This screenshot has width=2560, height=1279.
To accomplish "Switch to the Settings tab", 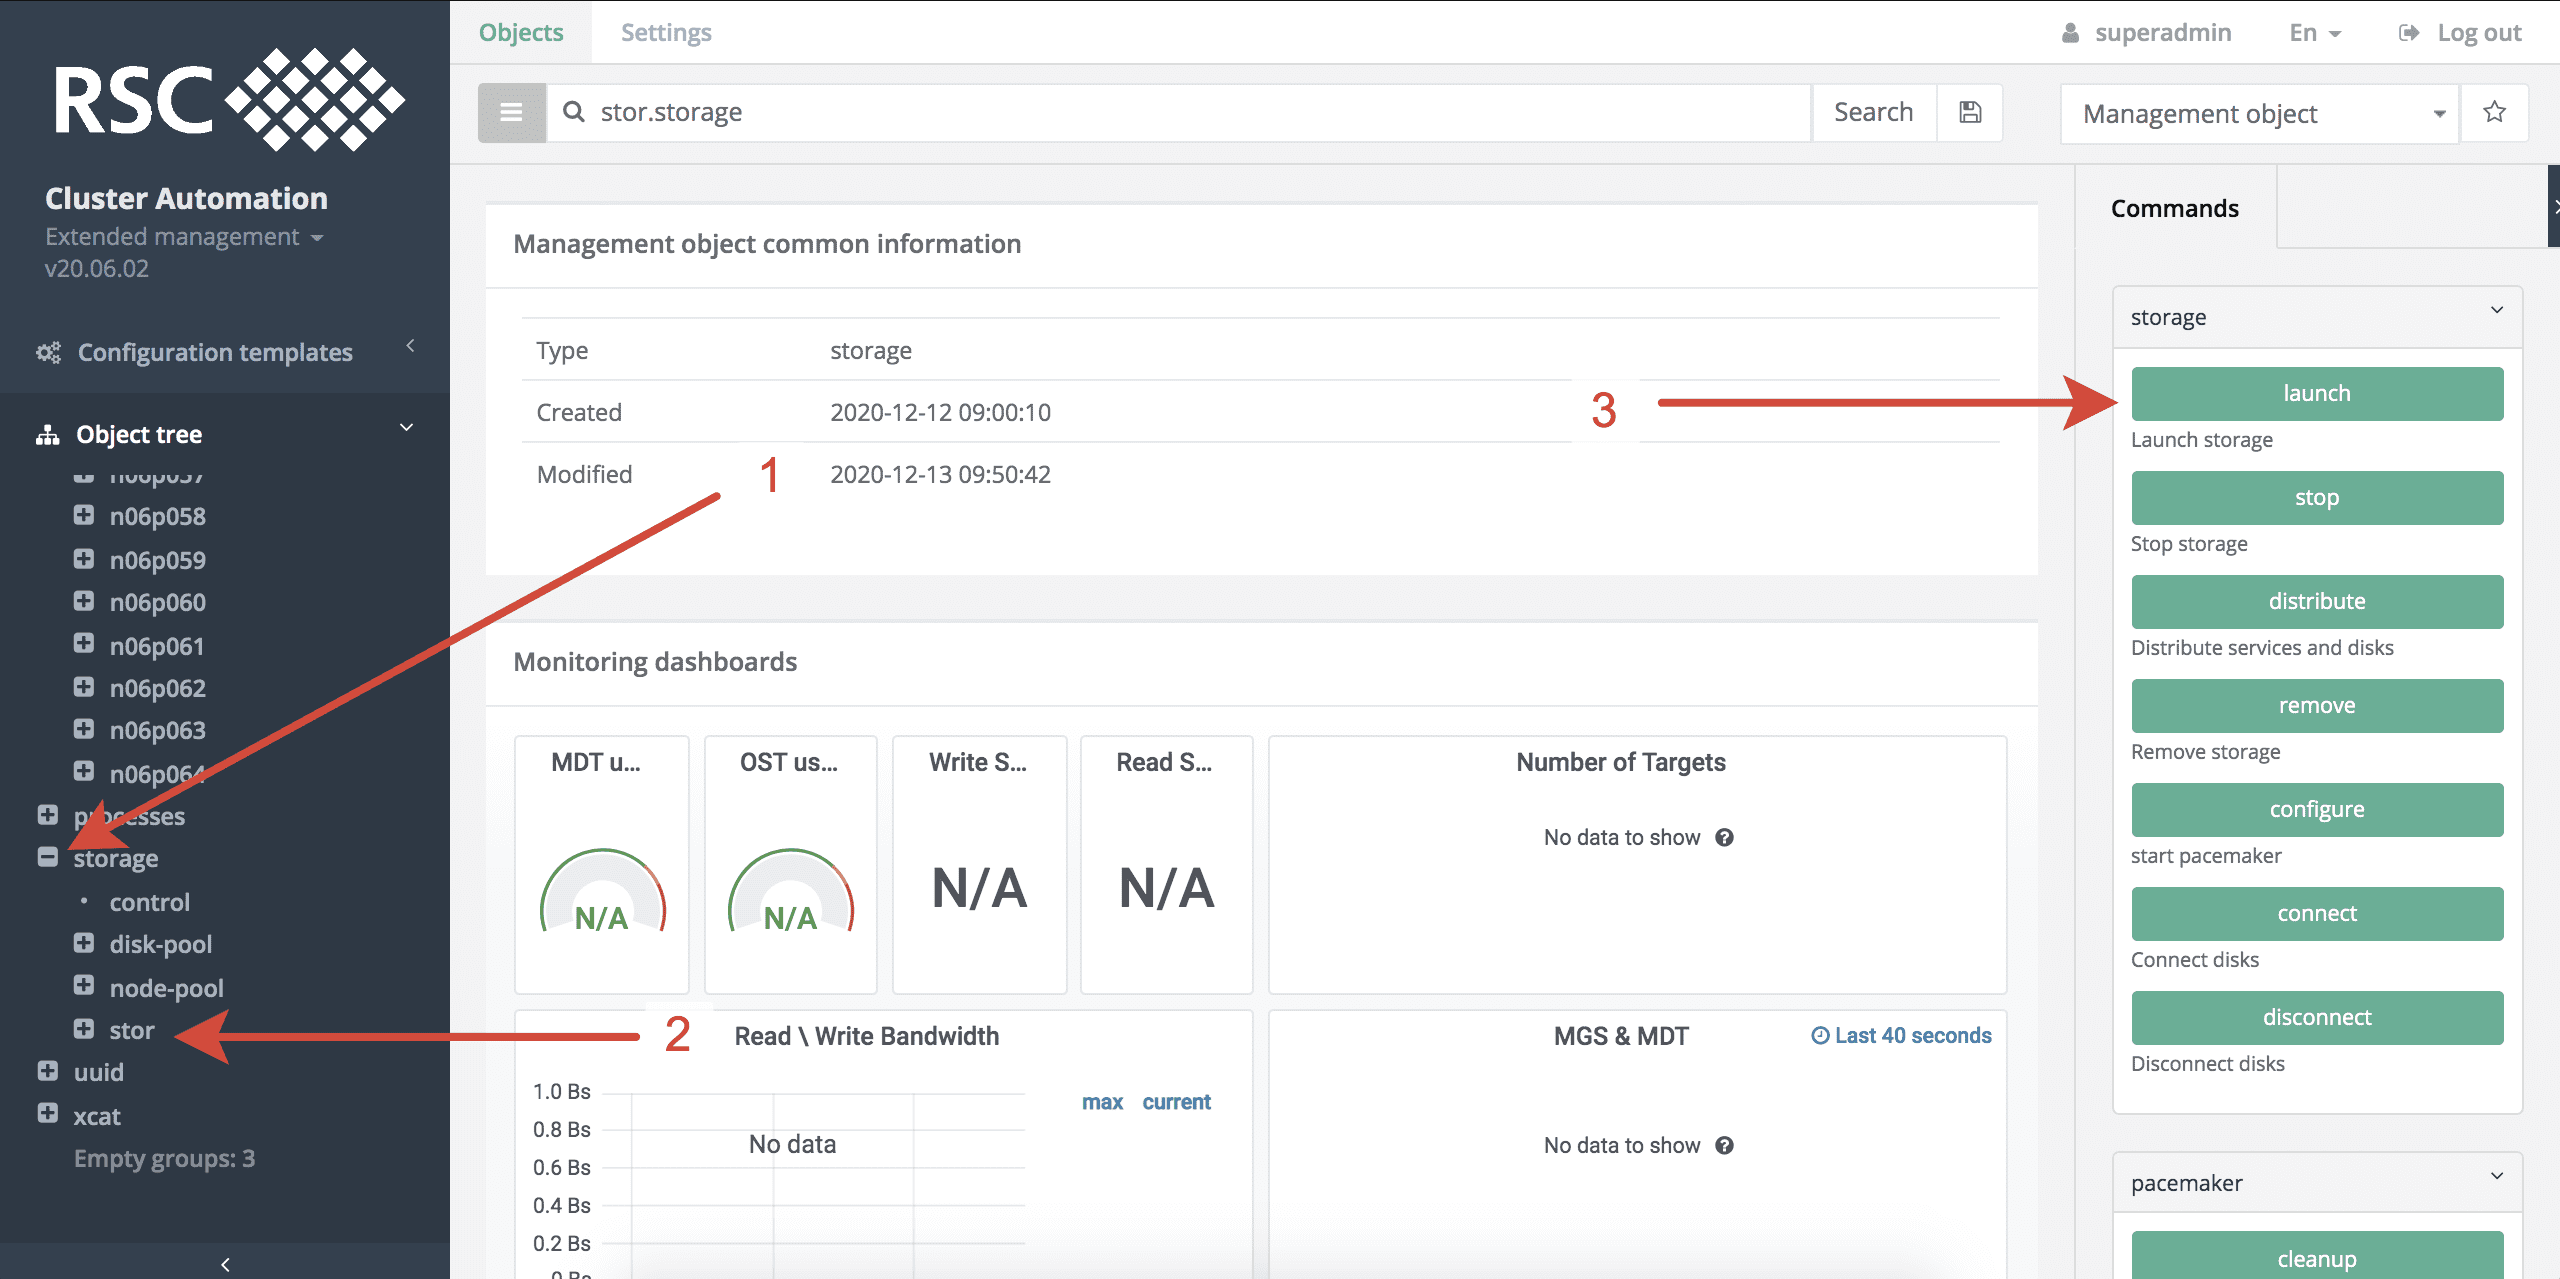I will 666,33.
